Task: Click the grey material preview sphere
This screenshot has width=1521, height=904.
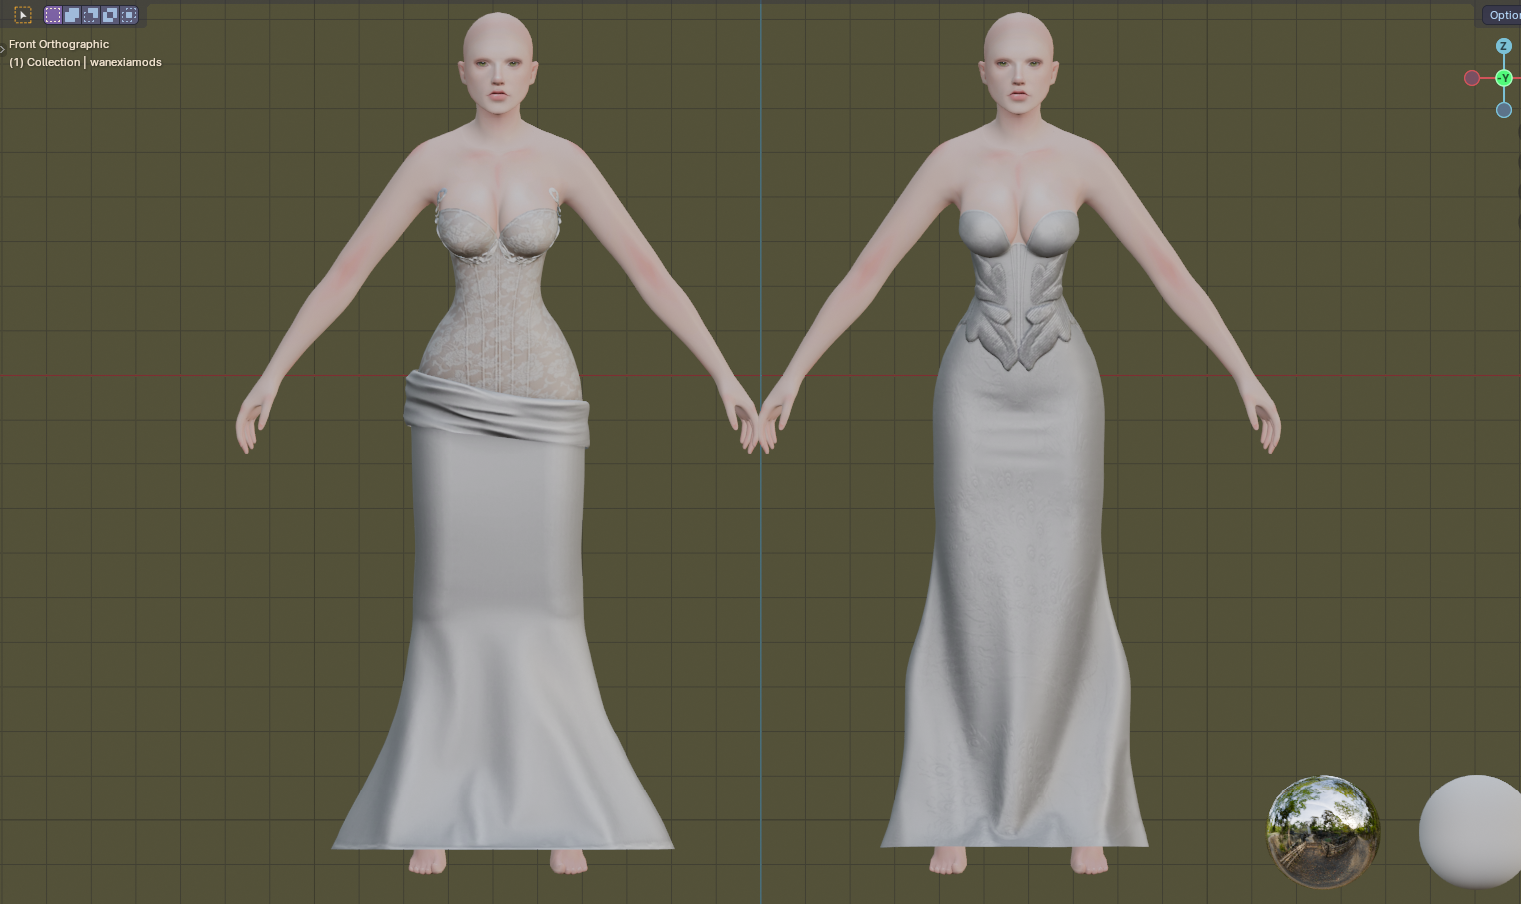Action: pos(1471,831)
